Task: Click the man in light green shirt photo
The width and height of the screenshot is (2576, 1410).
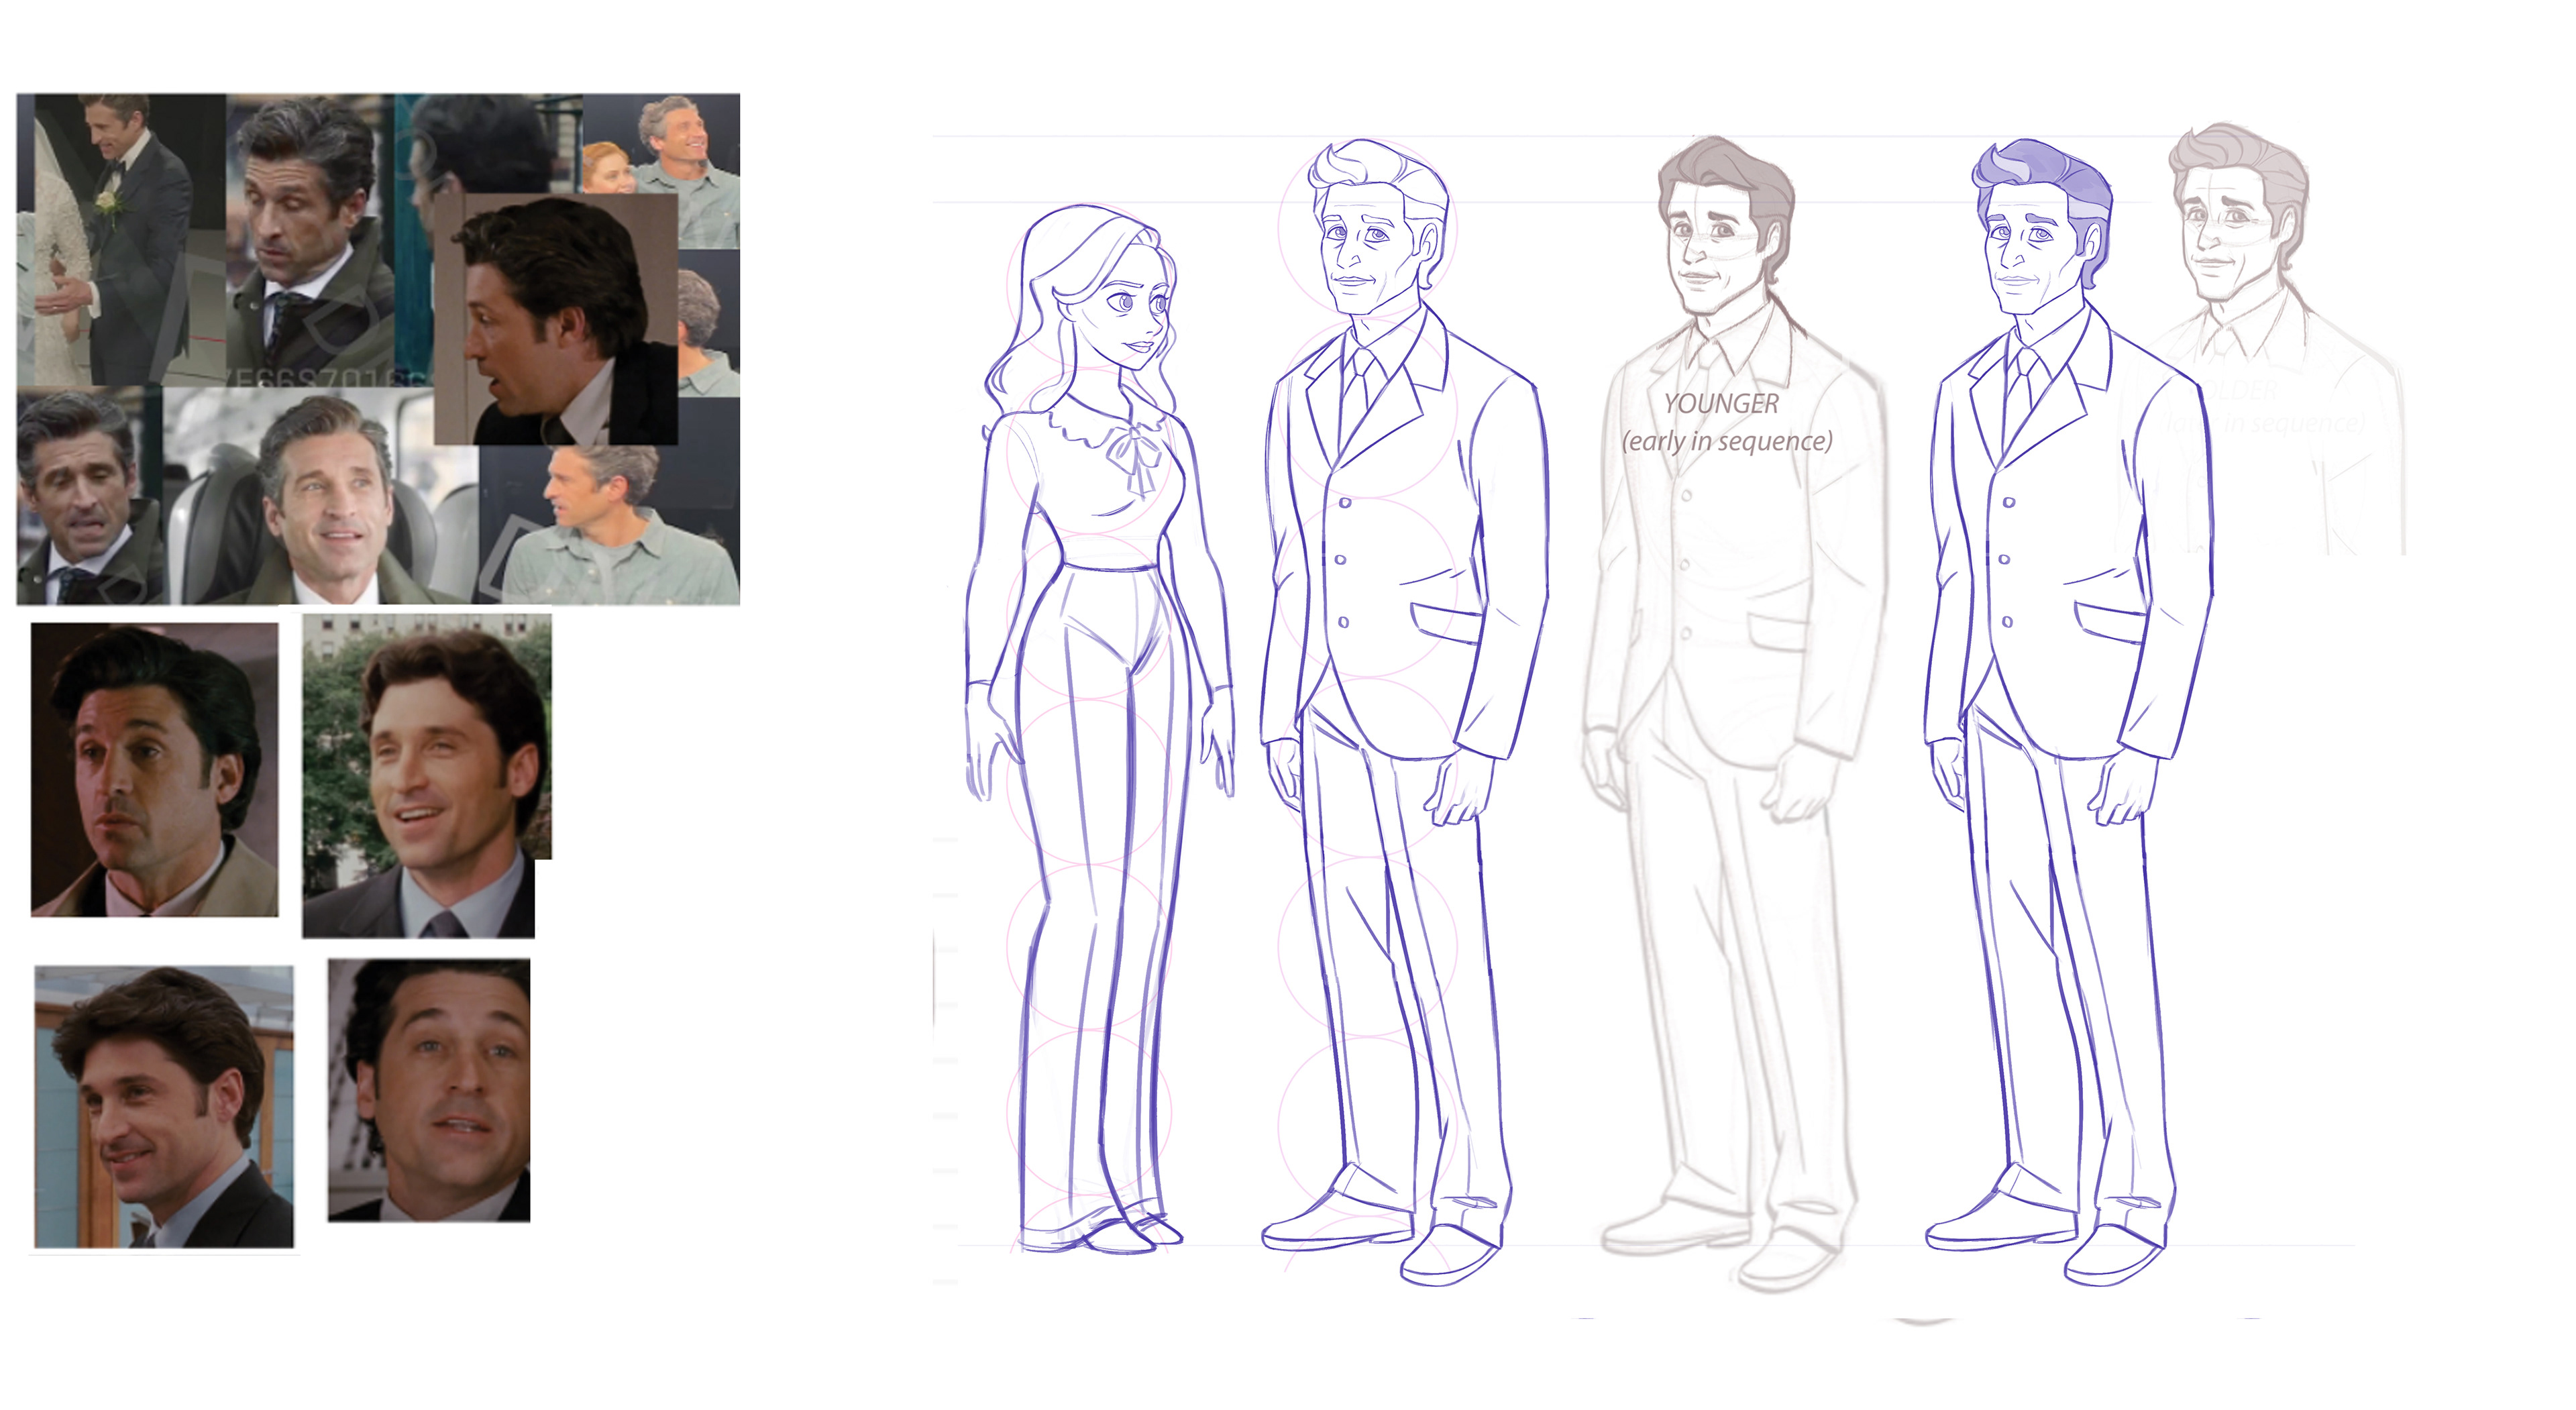Action: pyautogui.click(x=610, y=530)
